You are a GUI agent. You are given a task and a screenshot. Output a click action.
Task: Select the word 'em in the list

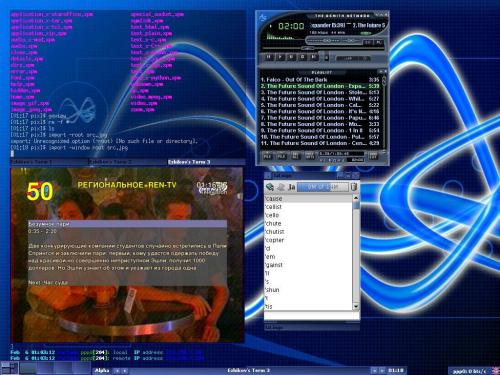tap(308, 256)
